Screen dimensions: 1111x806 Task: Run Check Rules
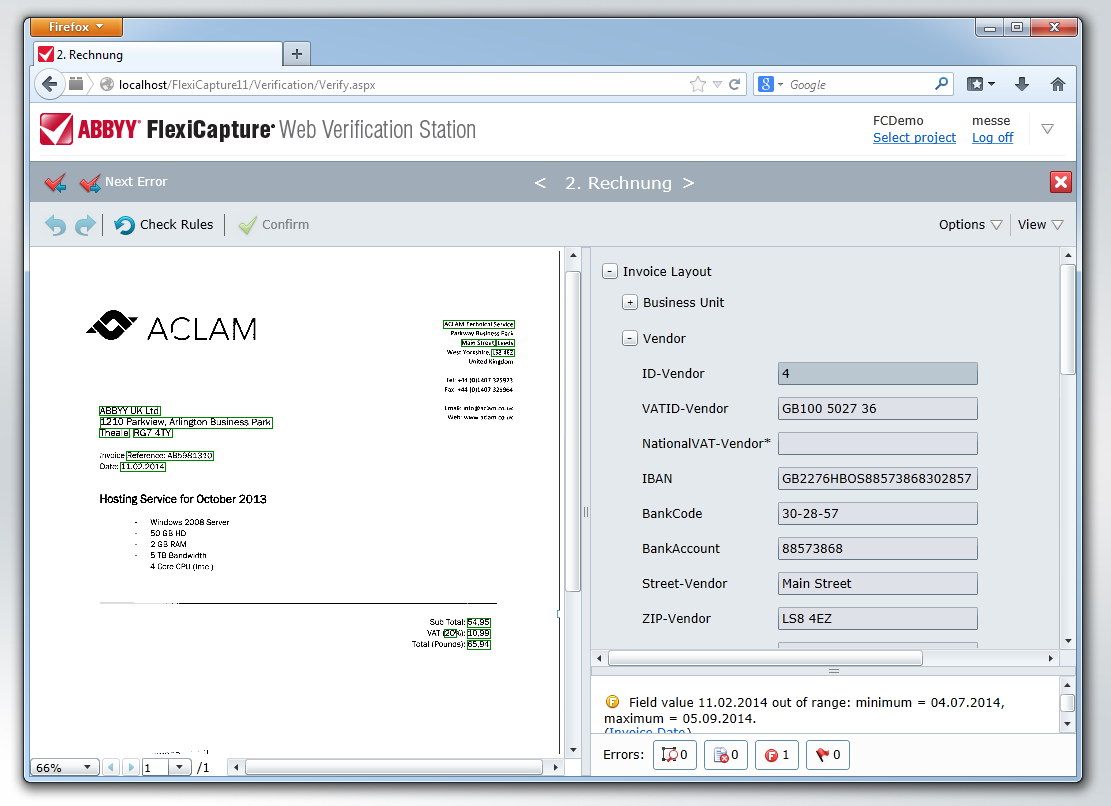tap(164, 225)
